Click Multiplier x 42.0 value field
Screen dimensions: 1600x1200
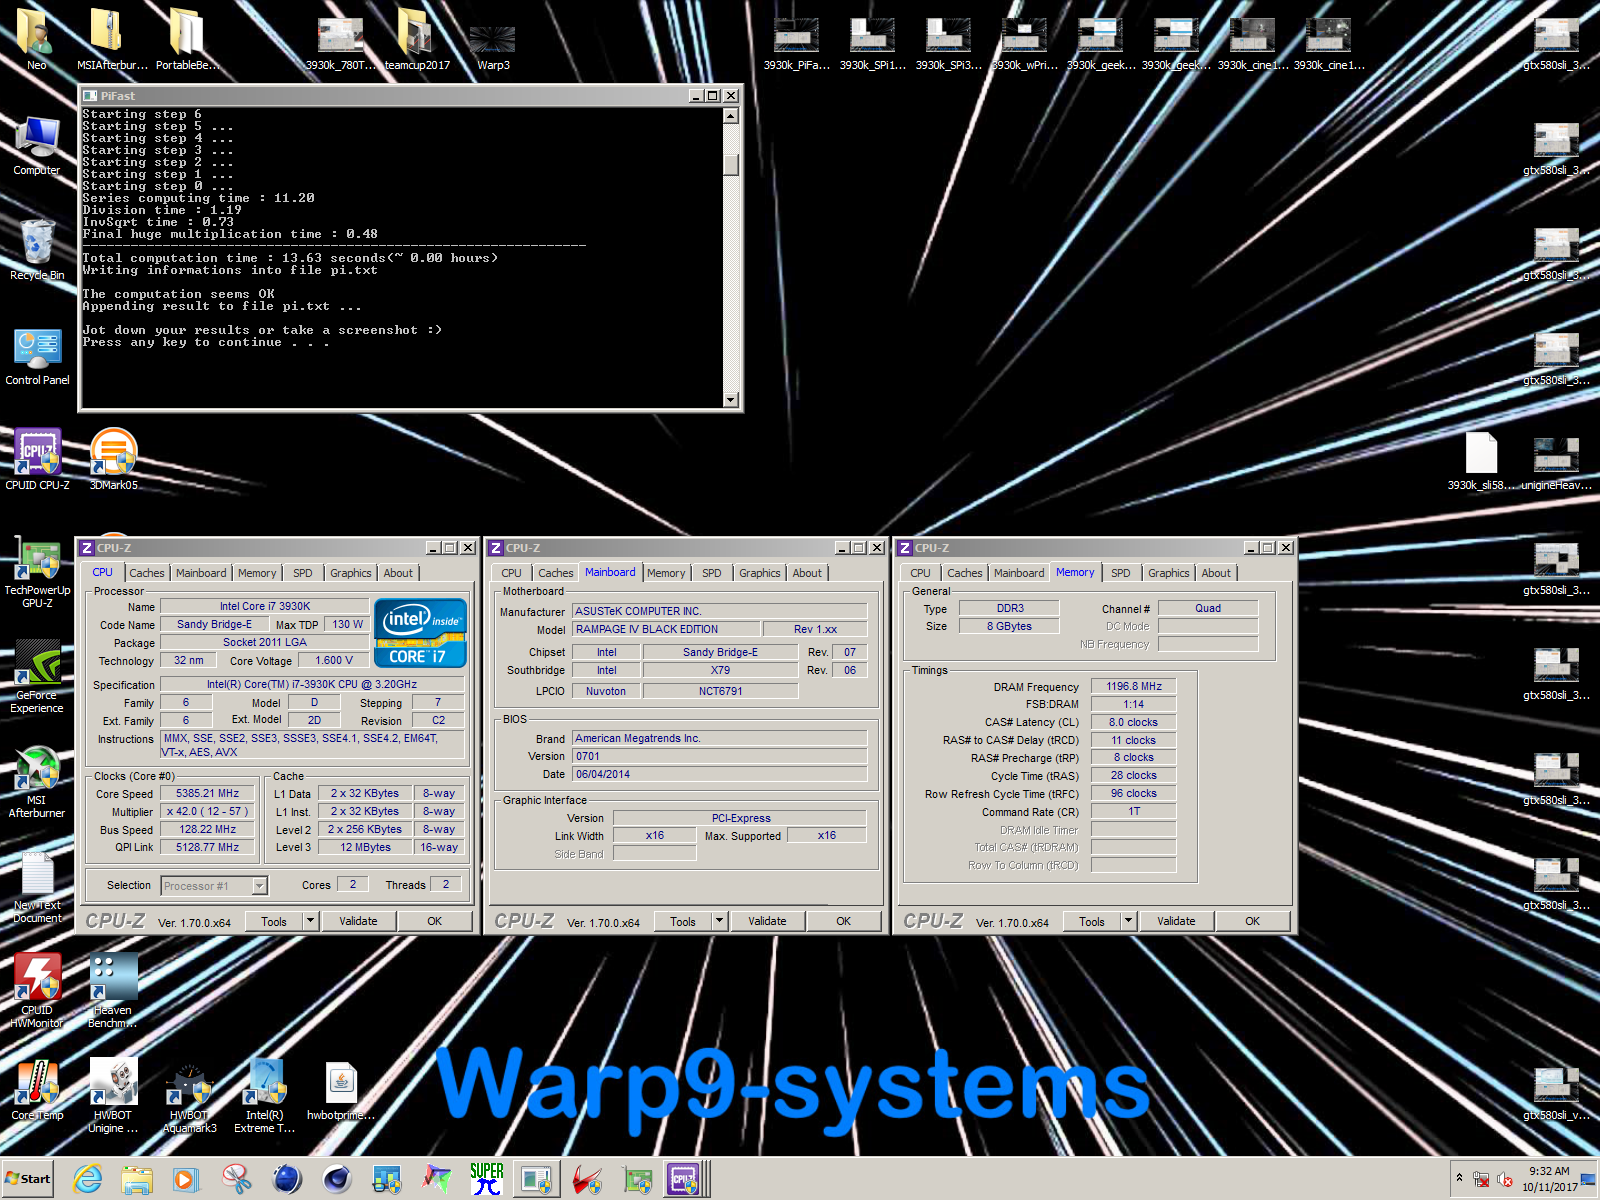coord(208,812)
